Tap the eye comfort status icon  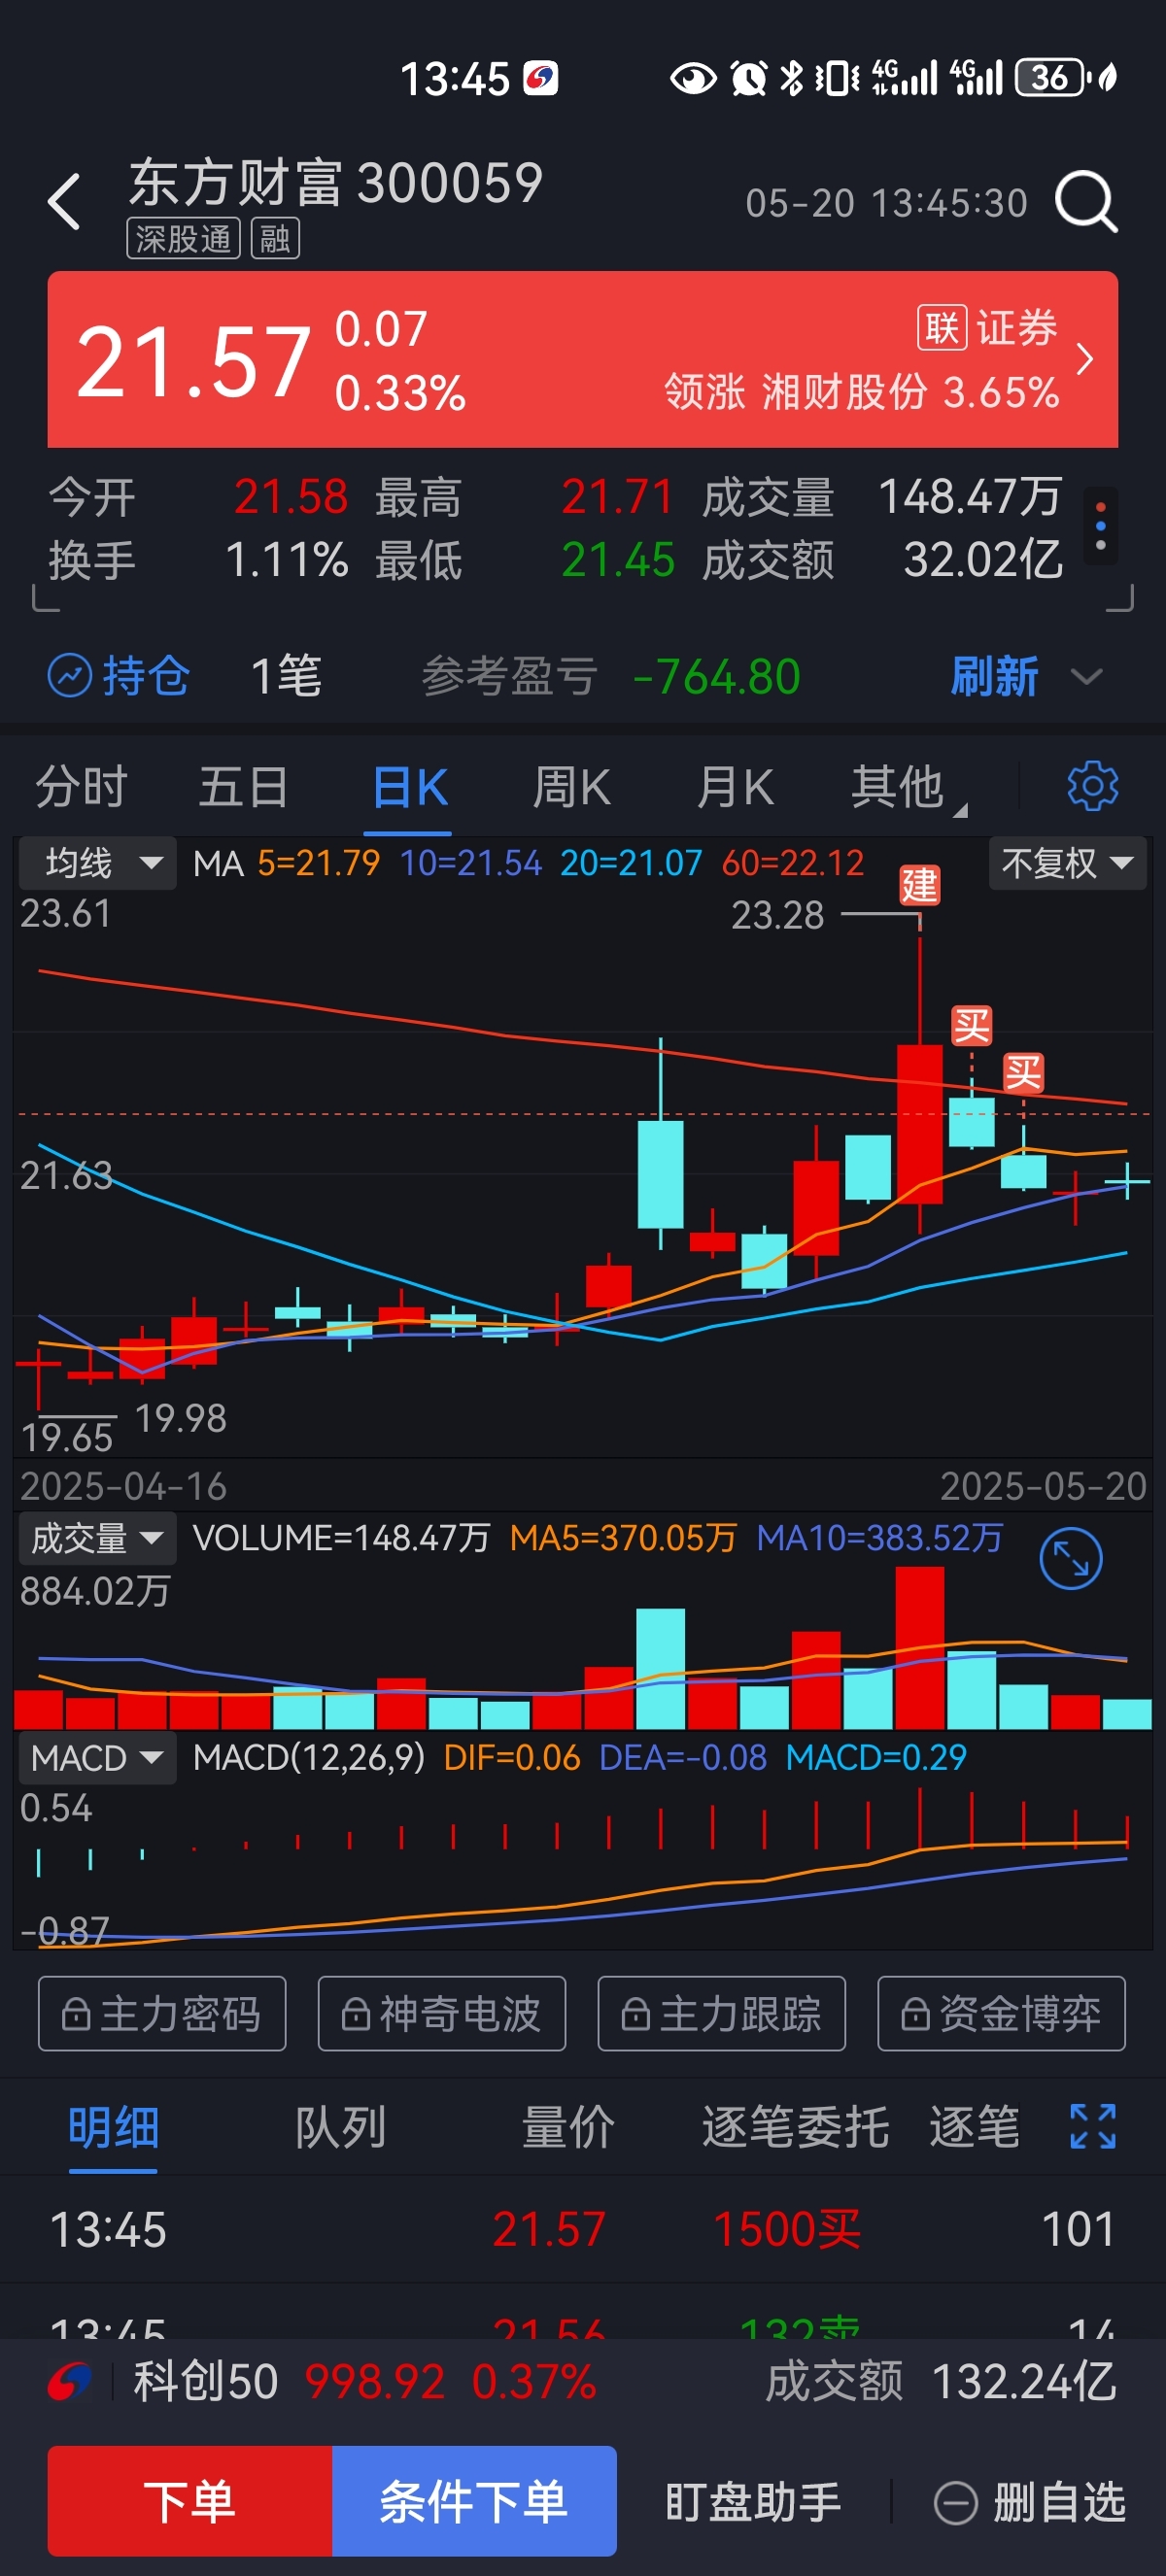click(x=693, y=77)
